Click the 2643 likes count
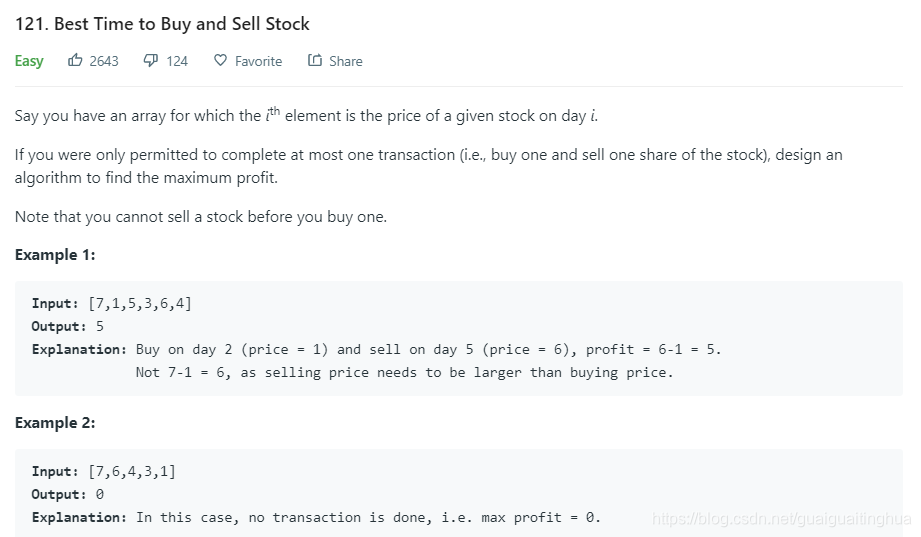The image size is (921, 537). coord(104,61)
